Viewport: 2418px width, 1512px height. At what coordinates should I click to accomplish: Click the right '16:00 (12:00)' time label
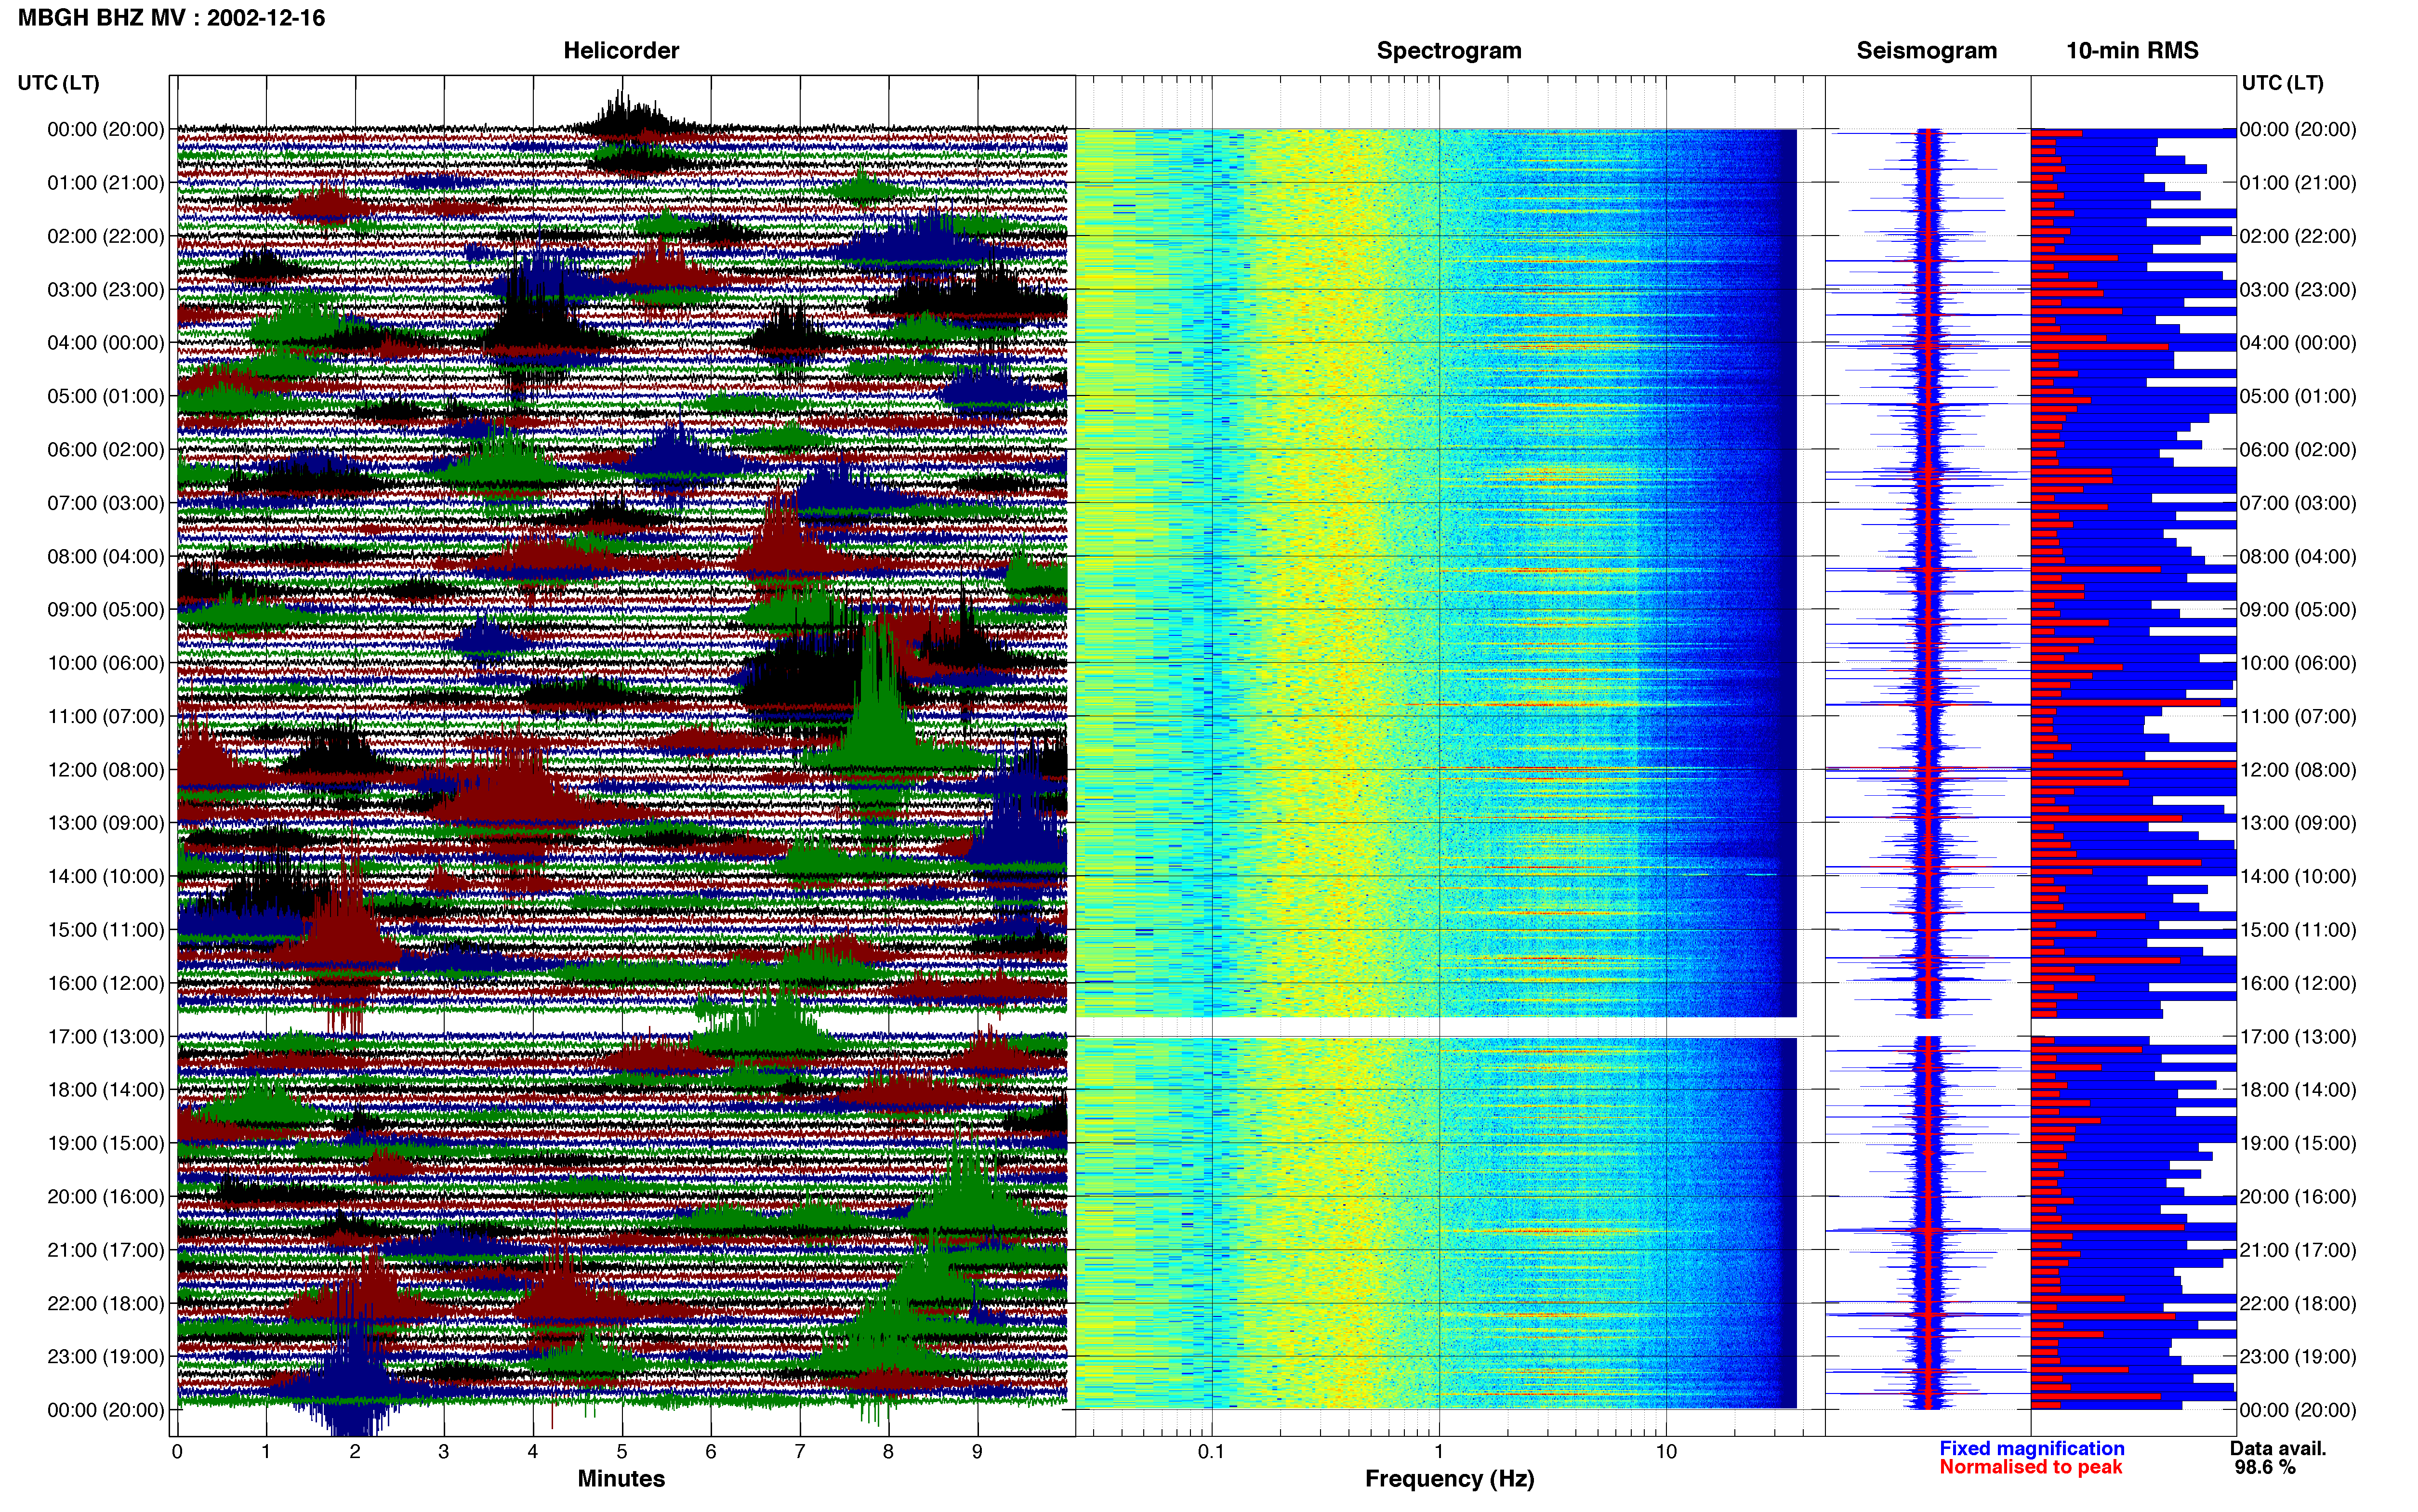2298,984
